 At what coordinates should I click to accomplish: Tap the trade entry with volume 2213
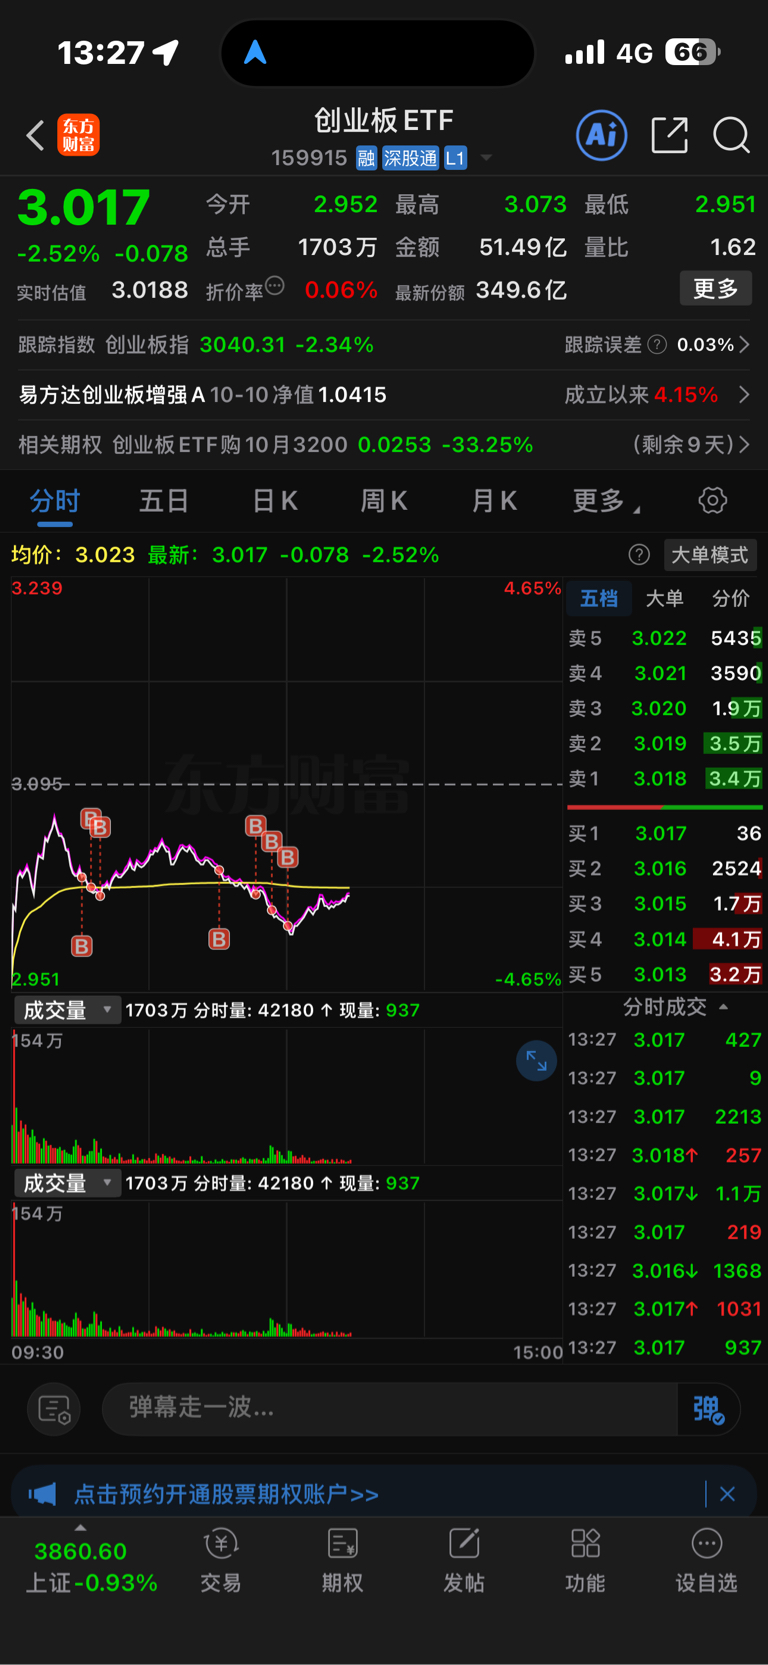(665, 1117)
